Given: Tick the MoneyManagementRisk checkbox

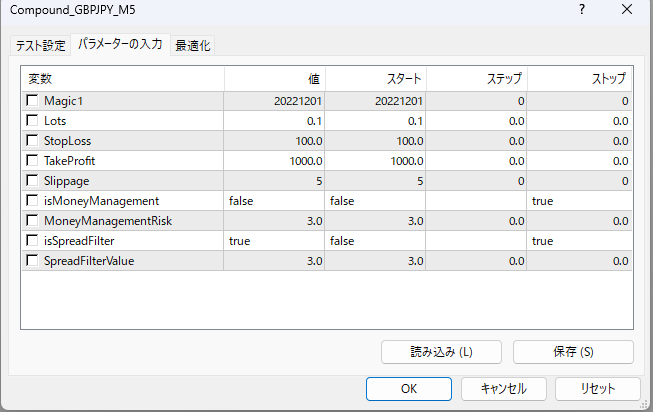Looking at the screenshot, I should [33, 221].
